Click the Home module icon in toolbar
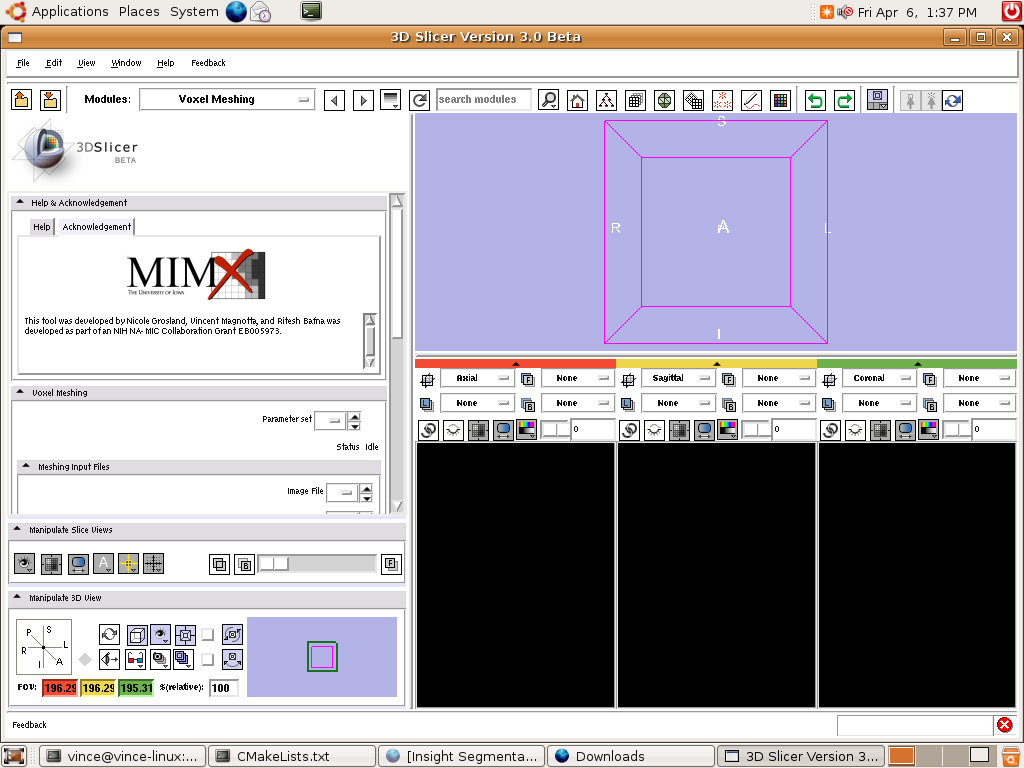 [577, 100]
